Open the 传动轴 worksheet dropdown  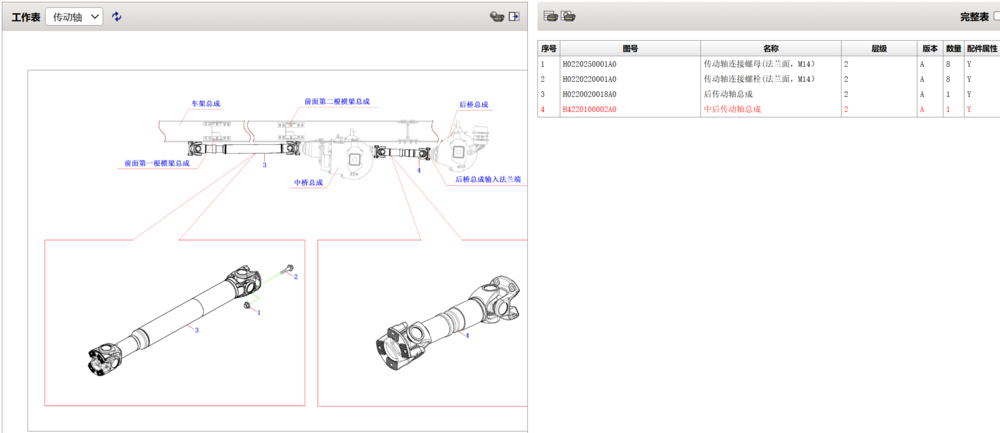75,17
